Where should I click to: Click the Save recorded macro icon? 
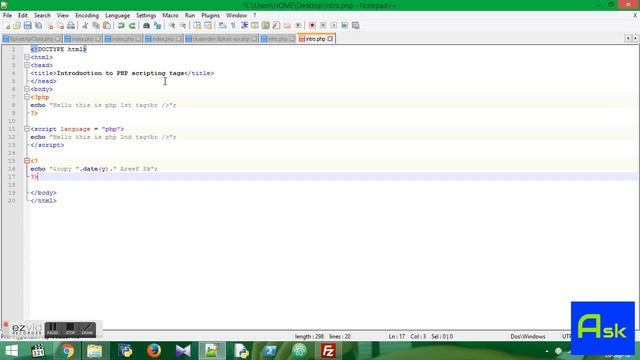[356, 26]
